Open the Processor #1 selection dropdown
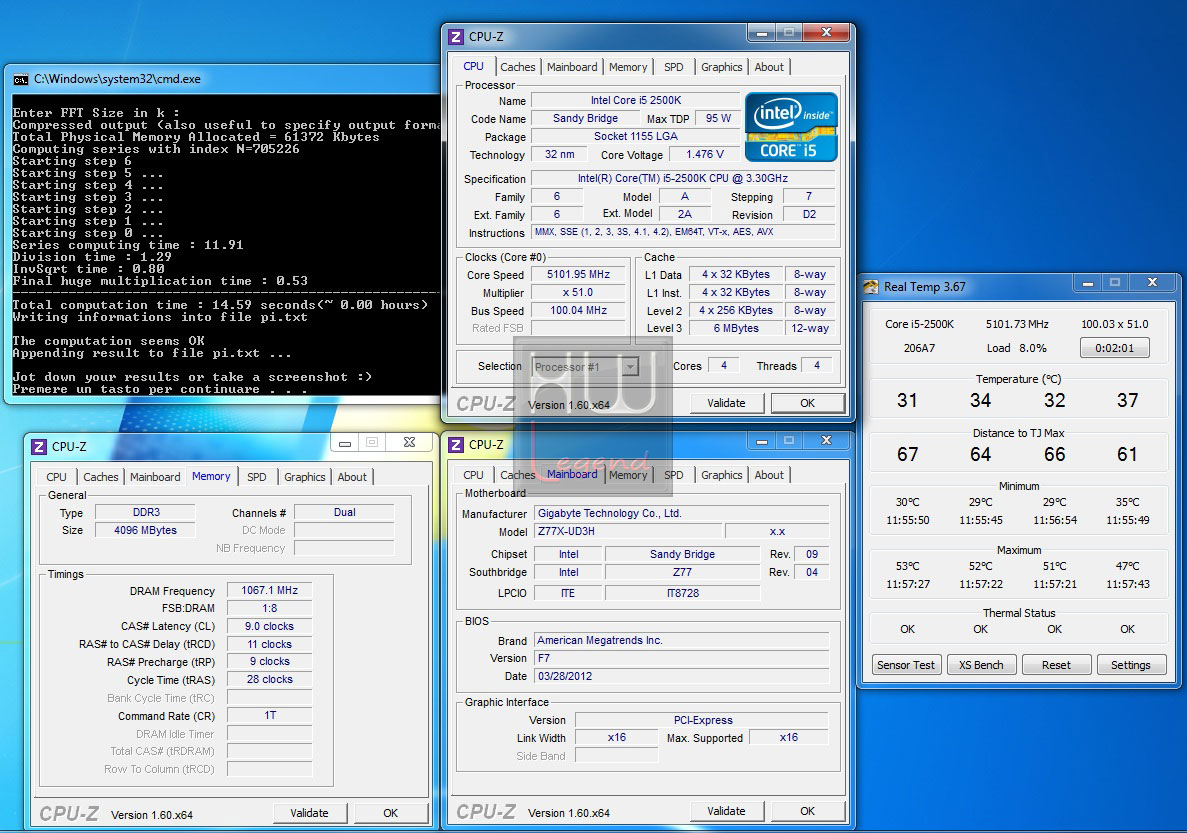This screenshot has height=833, width=1187. pyautogui.click(x=584, y=367)
